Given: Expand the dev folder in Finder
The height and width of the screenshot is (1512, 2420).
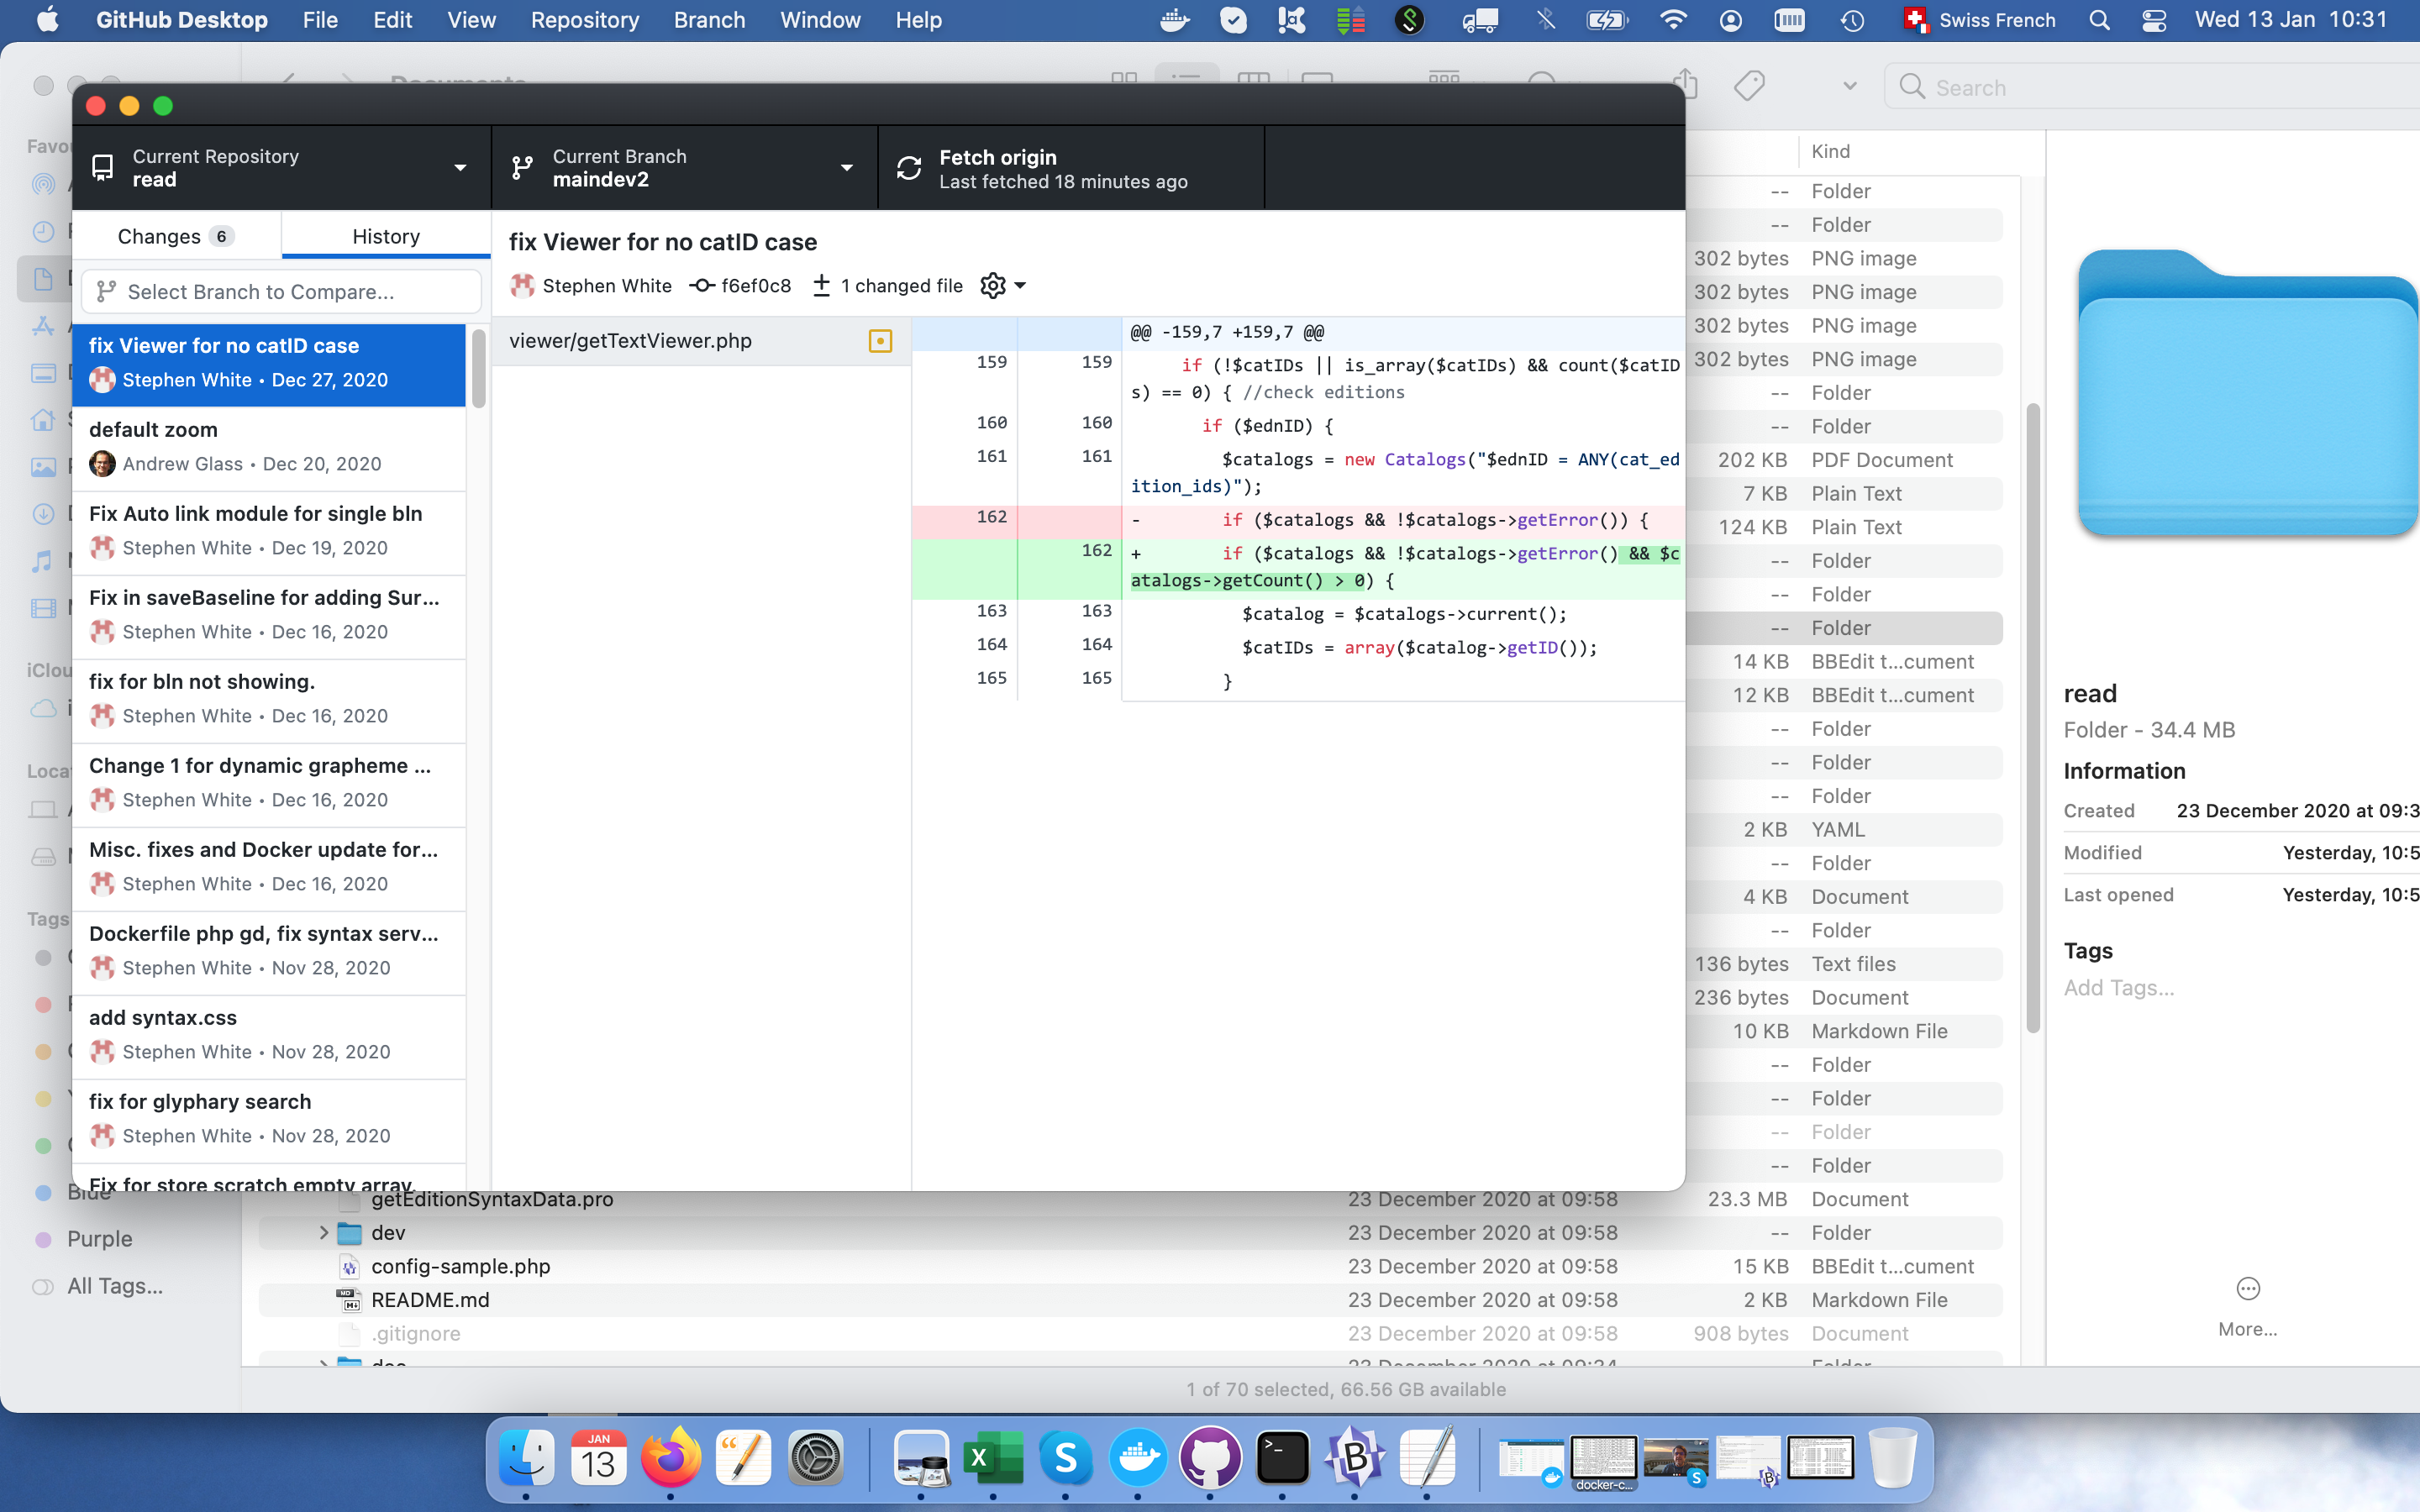Looking at the screenshot, I should [324, 1232].
